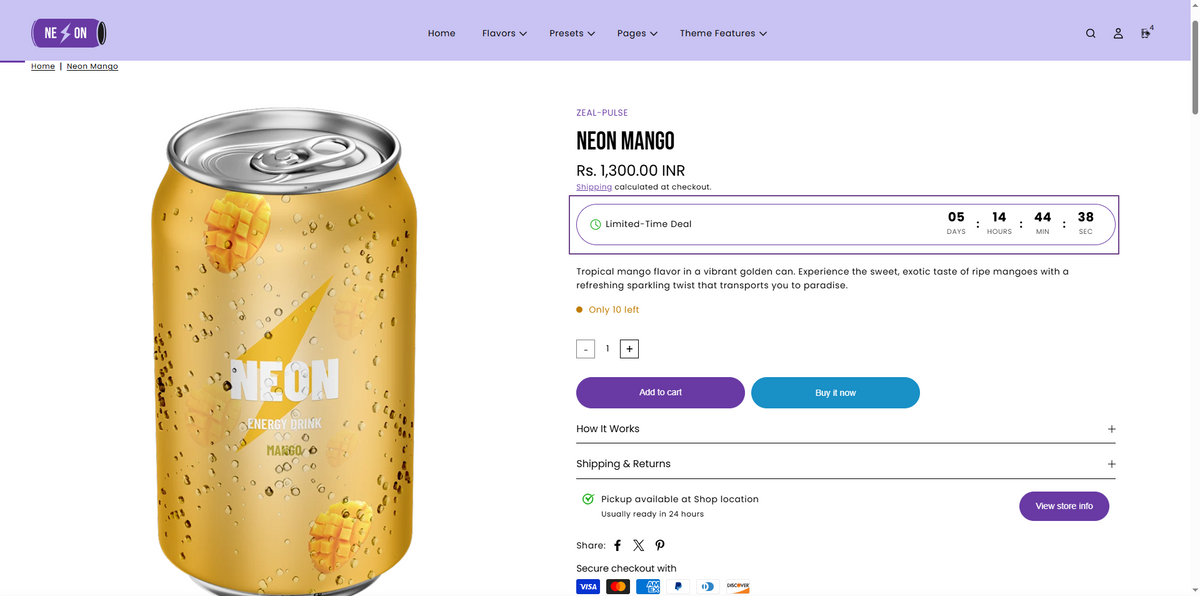Viewport: 1200px width, 596px height.
Task: Click the Add to cart button
Action: click(660, 392)
